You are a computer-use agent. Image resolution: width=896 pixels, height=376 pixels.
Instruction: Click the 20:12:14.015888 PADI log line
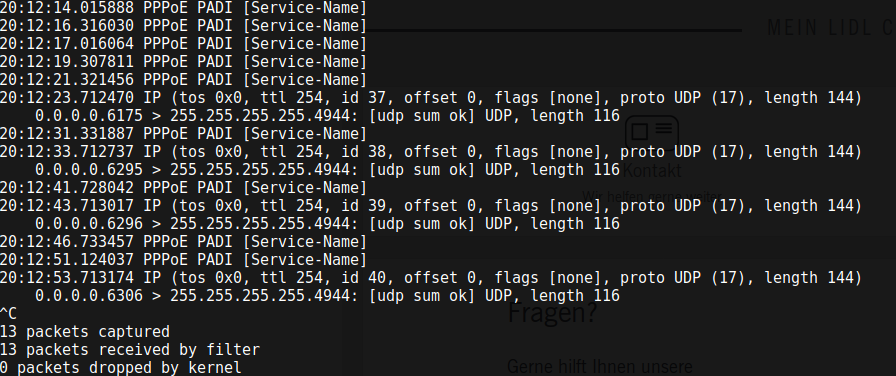(x=183, y=8)
